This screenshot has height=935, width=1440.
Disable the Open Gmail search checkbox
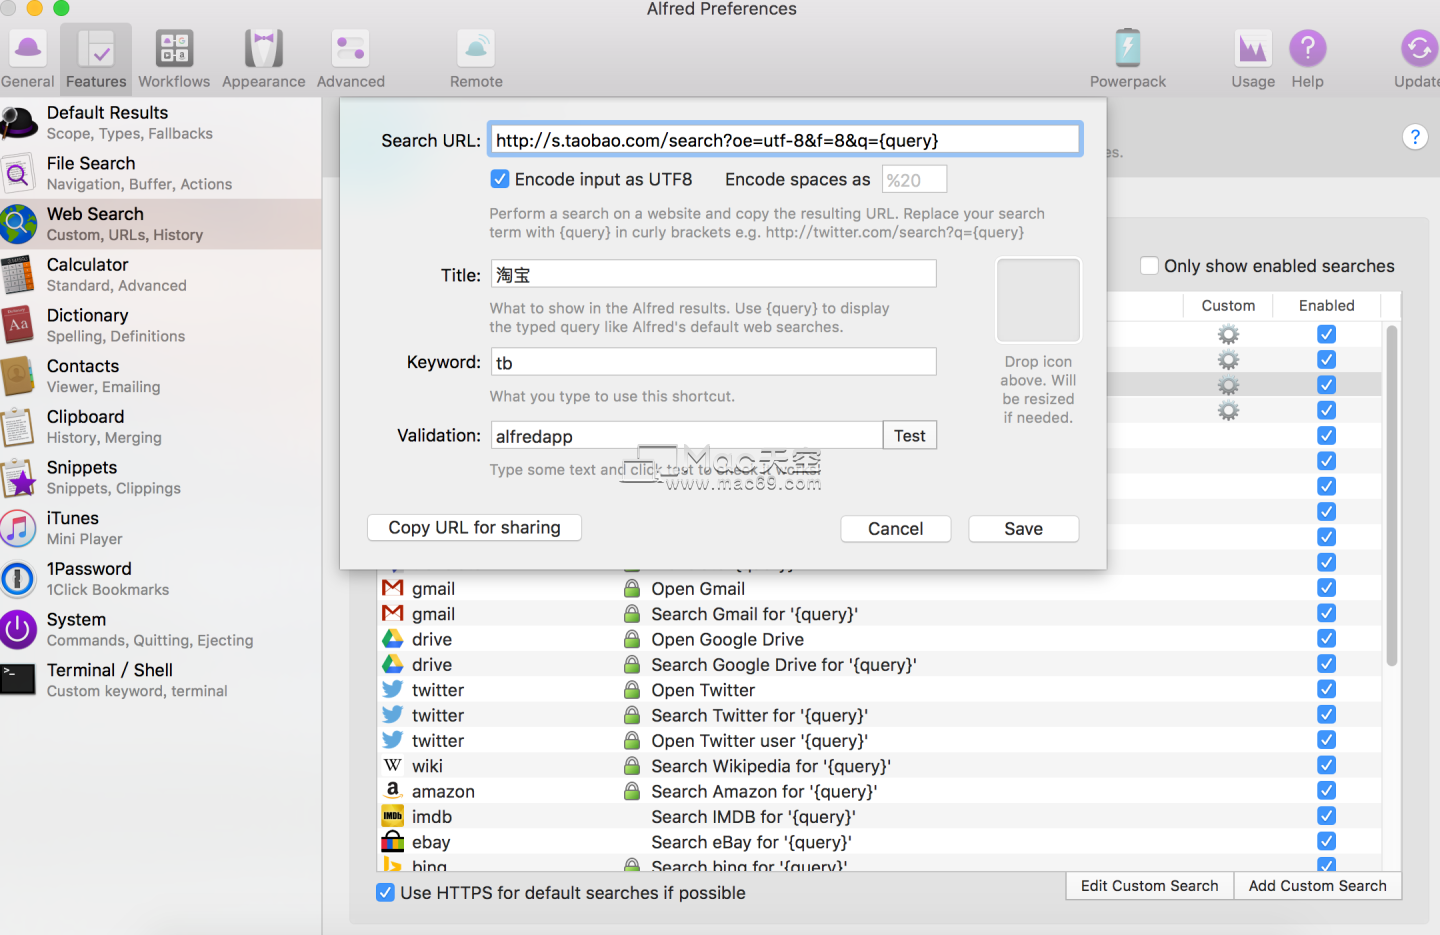(x=1326, y=588)
